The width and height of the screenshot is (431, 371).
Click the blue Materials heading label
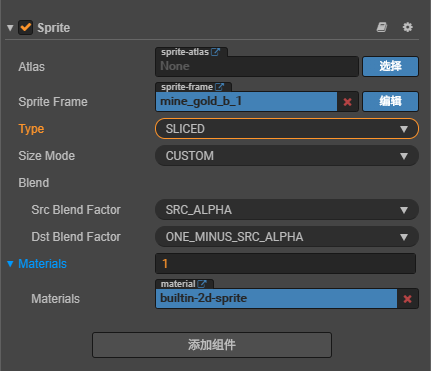tap(42, 264)
